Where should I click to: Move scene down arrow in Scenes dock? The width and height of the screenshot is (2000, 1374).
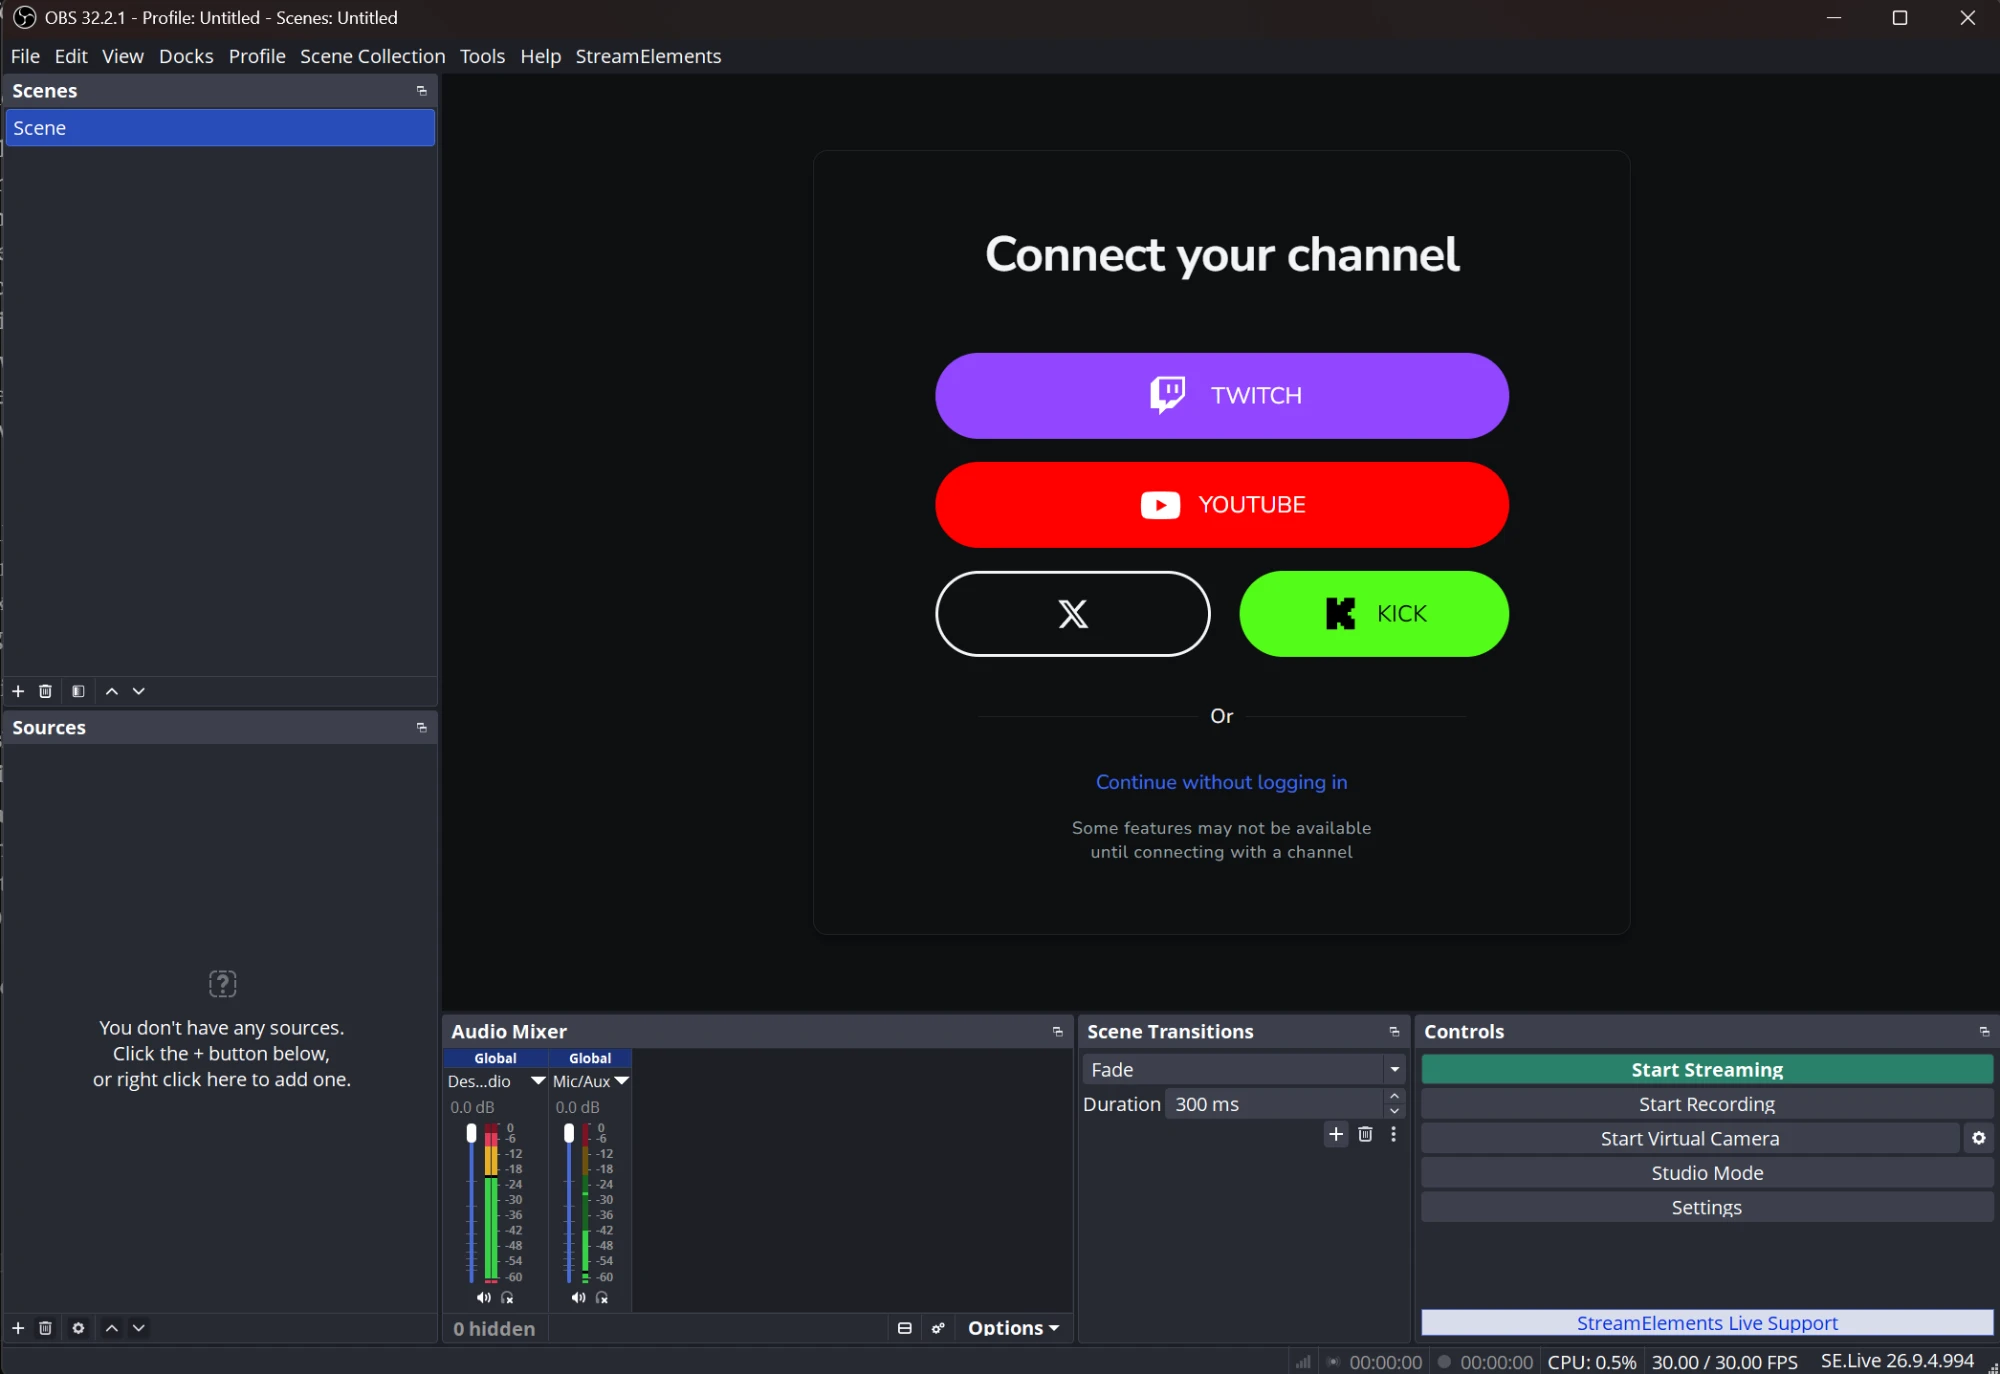click(x=139, y=691)
